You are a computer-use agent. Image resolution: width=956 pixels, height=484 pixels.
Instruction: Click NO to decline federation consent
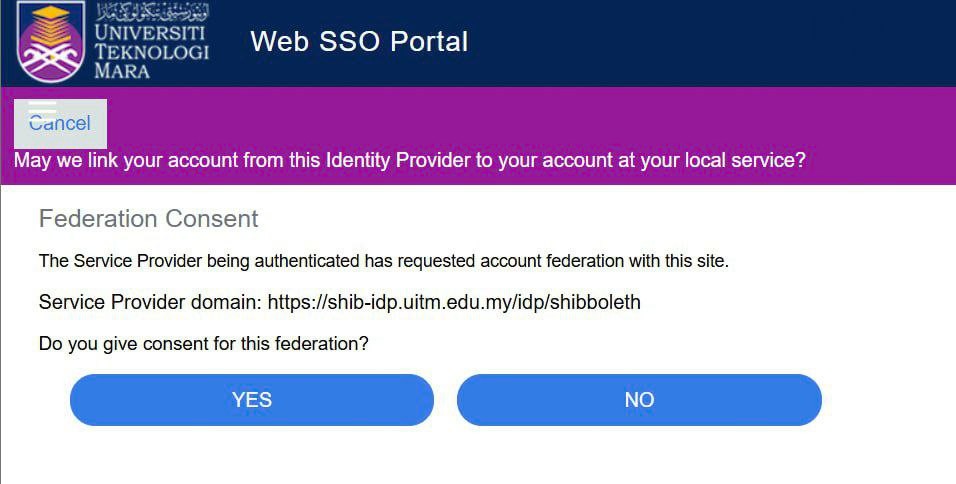click(639, 400)
